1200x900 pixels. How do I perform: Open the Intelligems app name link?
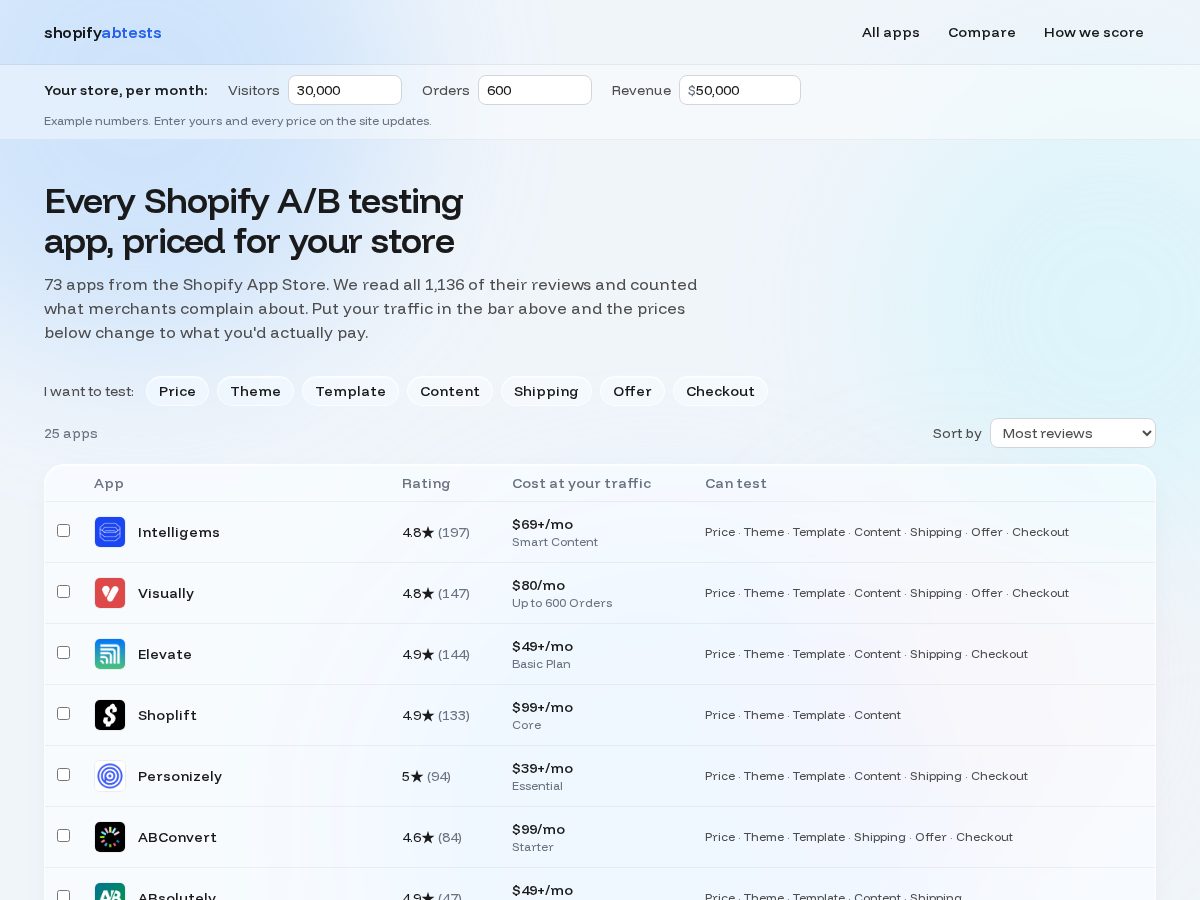[x=179, y=532]
